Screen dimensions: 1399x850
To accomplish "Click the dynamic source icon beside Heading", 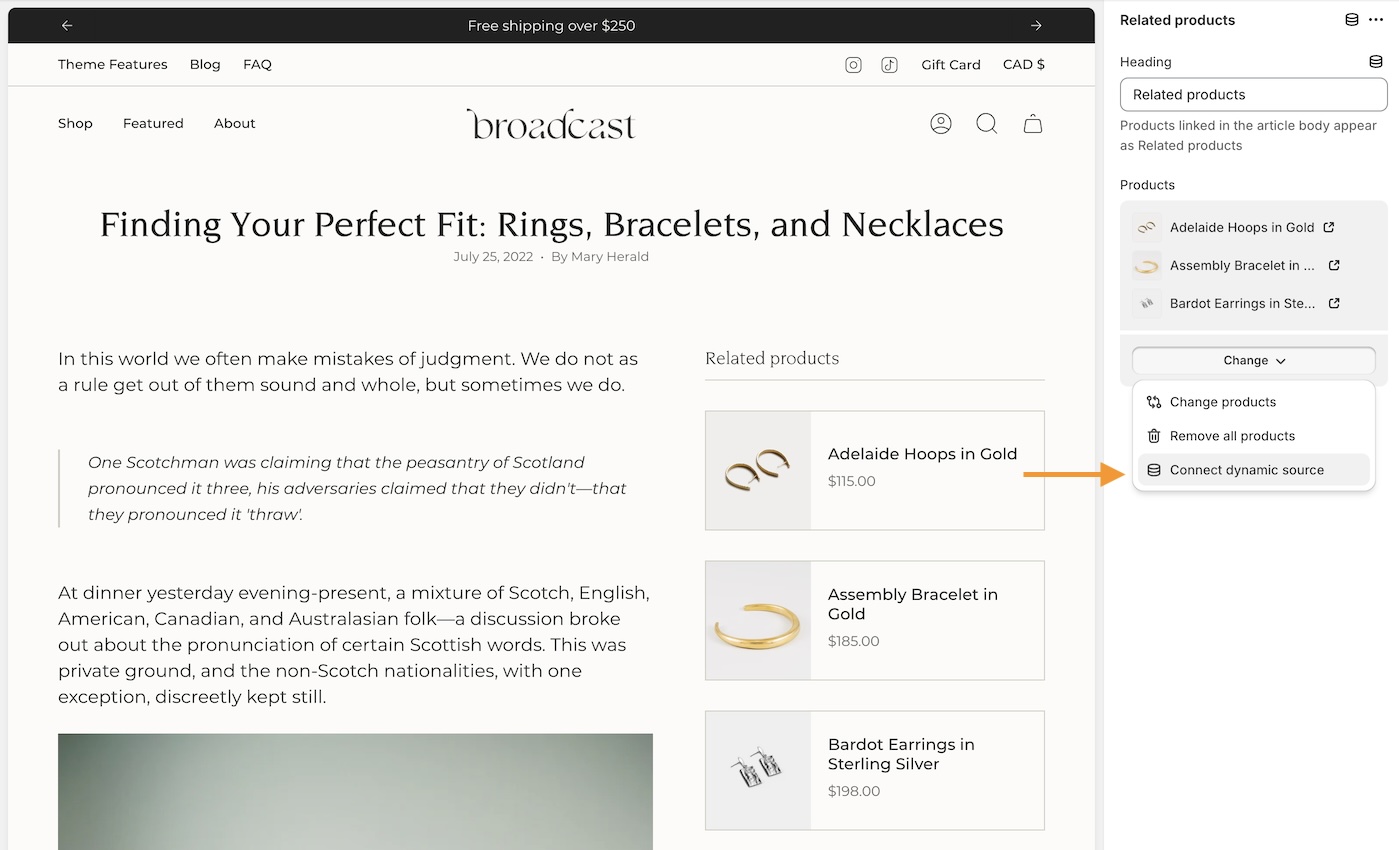I will [1375, 62].
